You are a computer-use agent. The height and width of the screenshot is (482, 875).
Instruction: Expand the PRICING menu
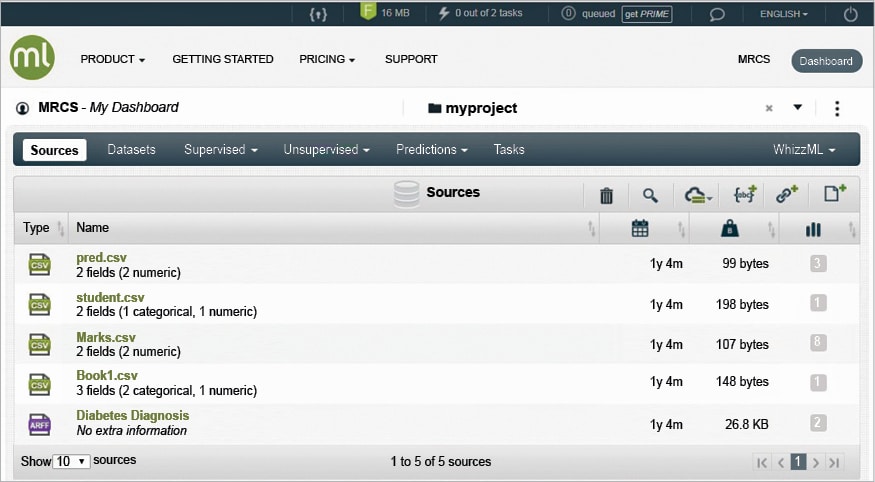pos(327,59)
